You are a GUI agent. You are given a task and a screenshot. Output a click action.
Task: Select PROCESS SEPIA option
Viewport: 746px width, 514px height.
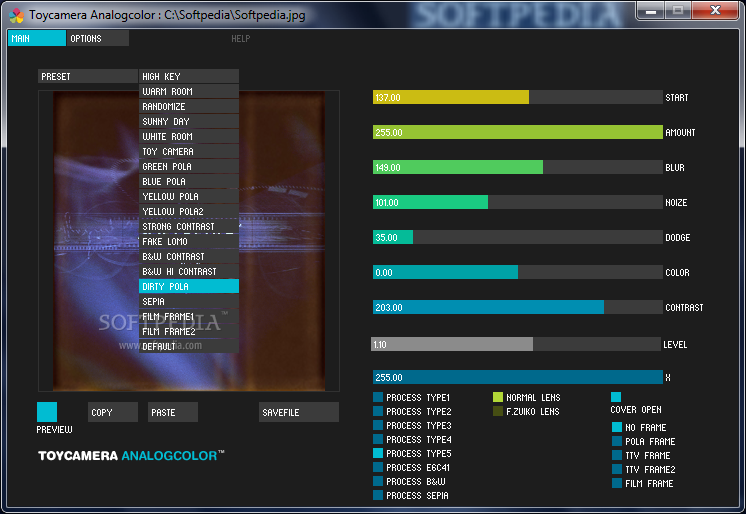(x=378, y=495)
